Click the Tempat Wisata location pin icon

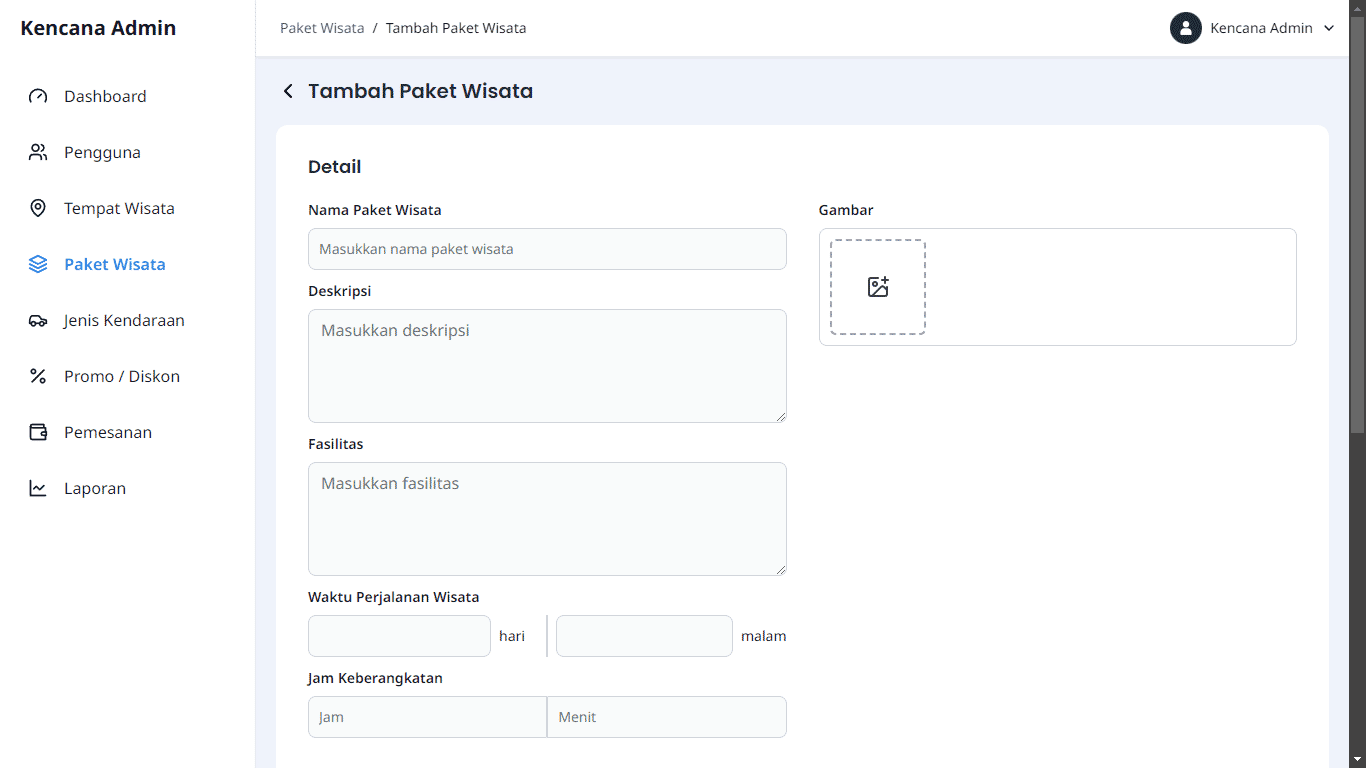pos(38,209)
